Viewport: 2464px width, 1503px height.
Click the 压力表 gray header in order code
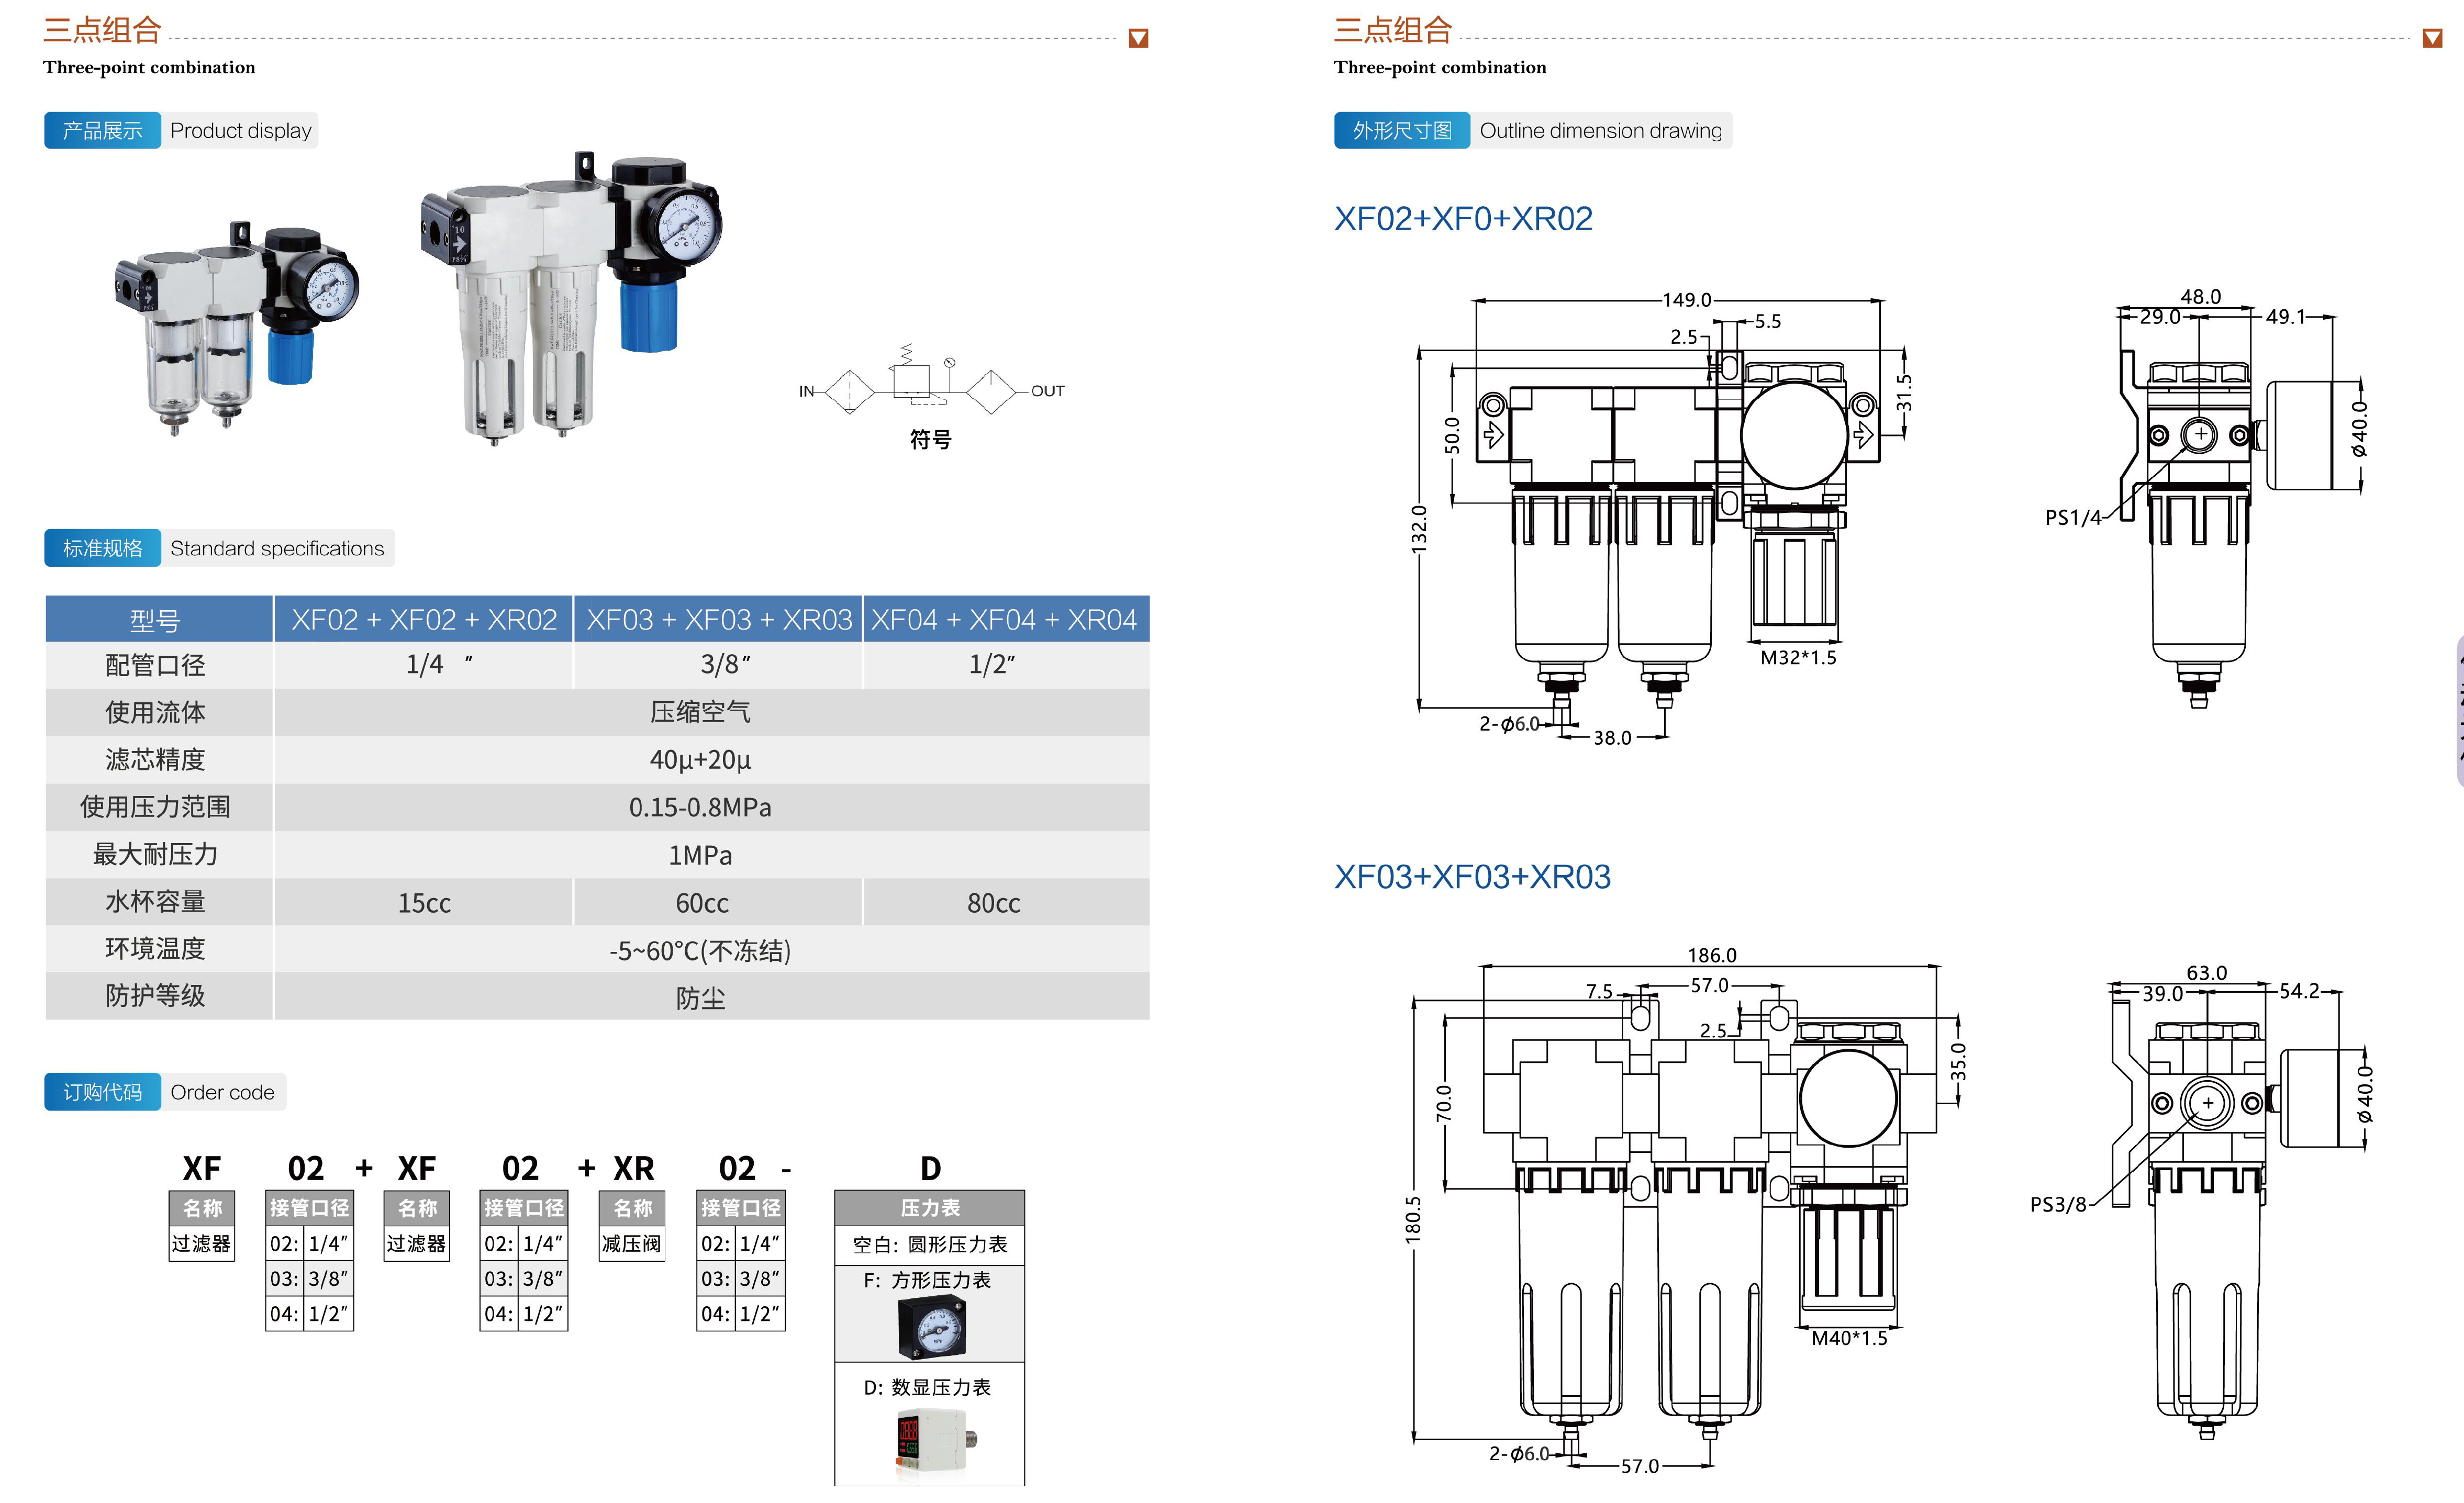929,1208
